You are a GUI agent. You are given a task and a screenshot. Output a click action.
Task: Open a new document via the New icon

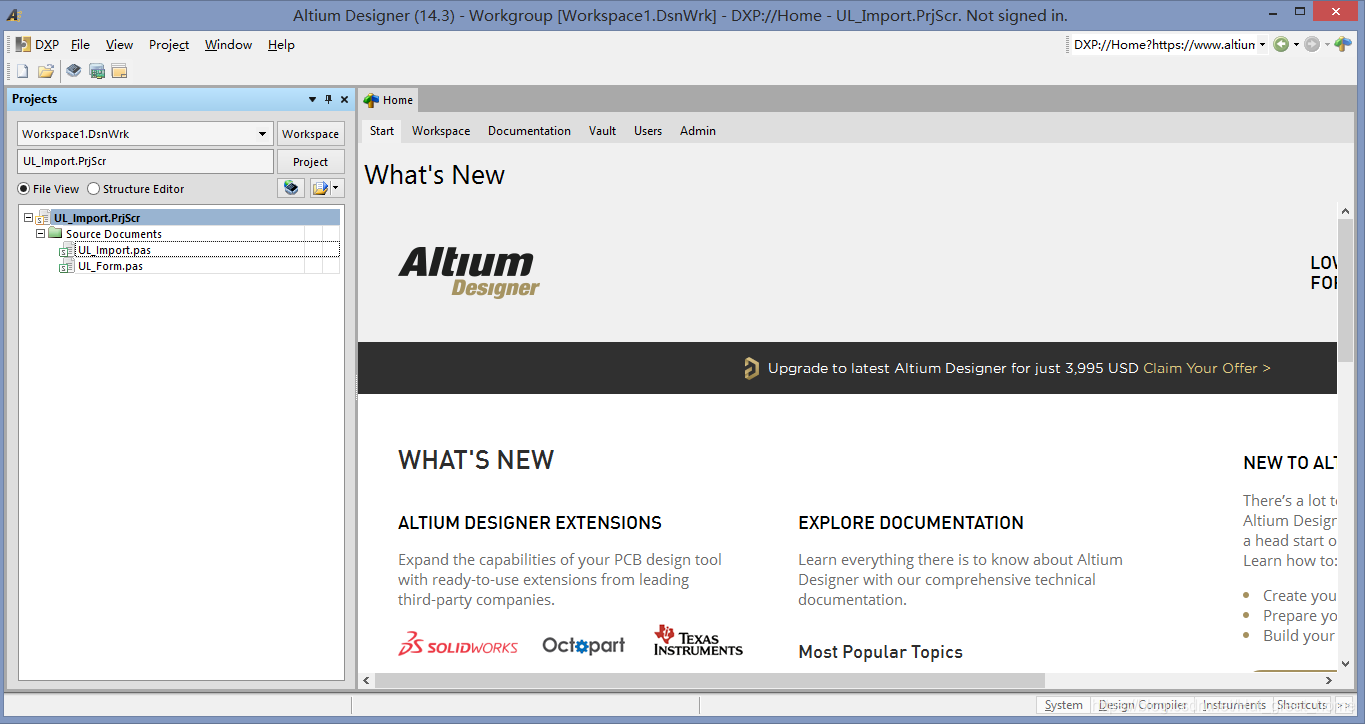(22, 70)
